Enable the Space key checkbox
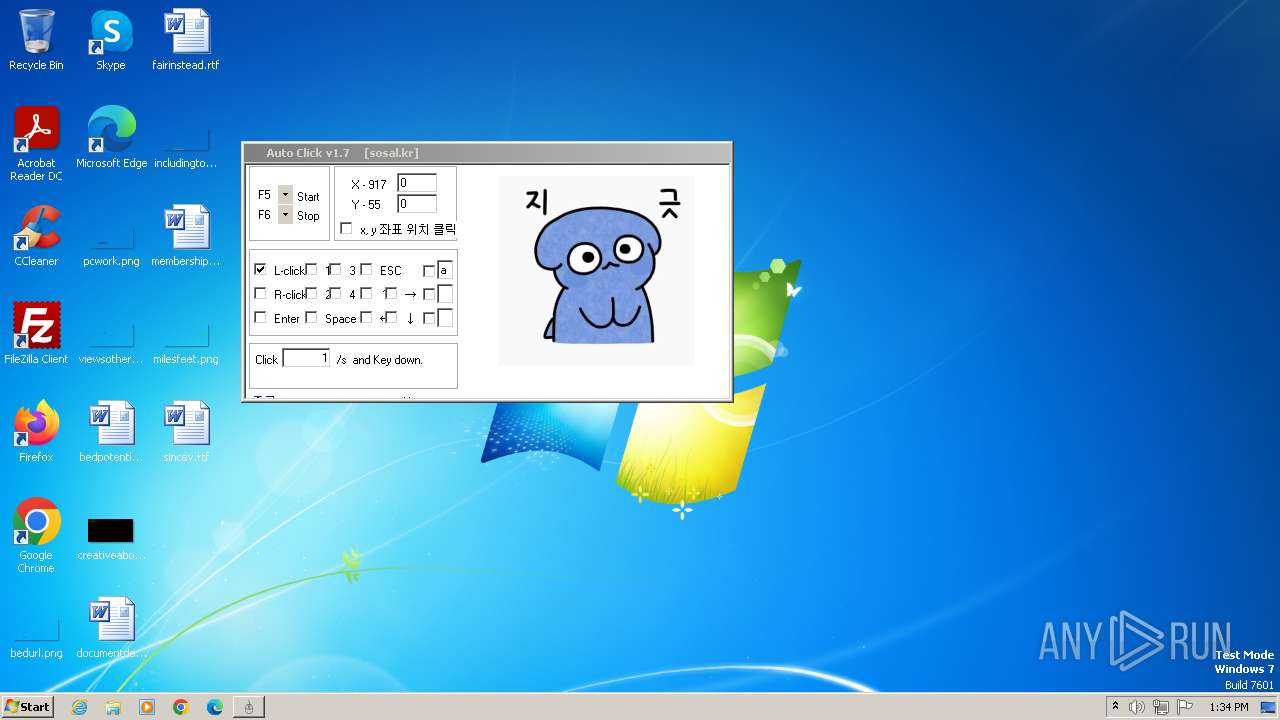This screenshot has height=720, width=1280. click(x=311, y=318)
